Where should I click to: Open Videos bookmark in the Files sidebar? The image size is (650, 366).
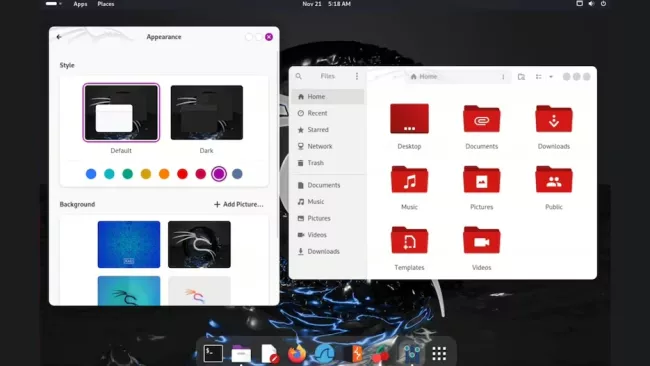tap(327, 235)
